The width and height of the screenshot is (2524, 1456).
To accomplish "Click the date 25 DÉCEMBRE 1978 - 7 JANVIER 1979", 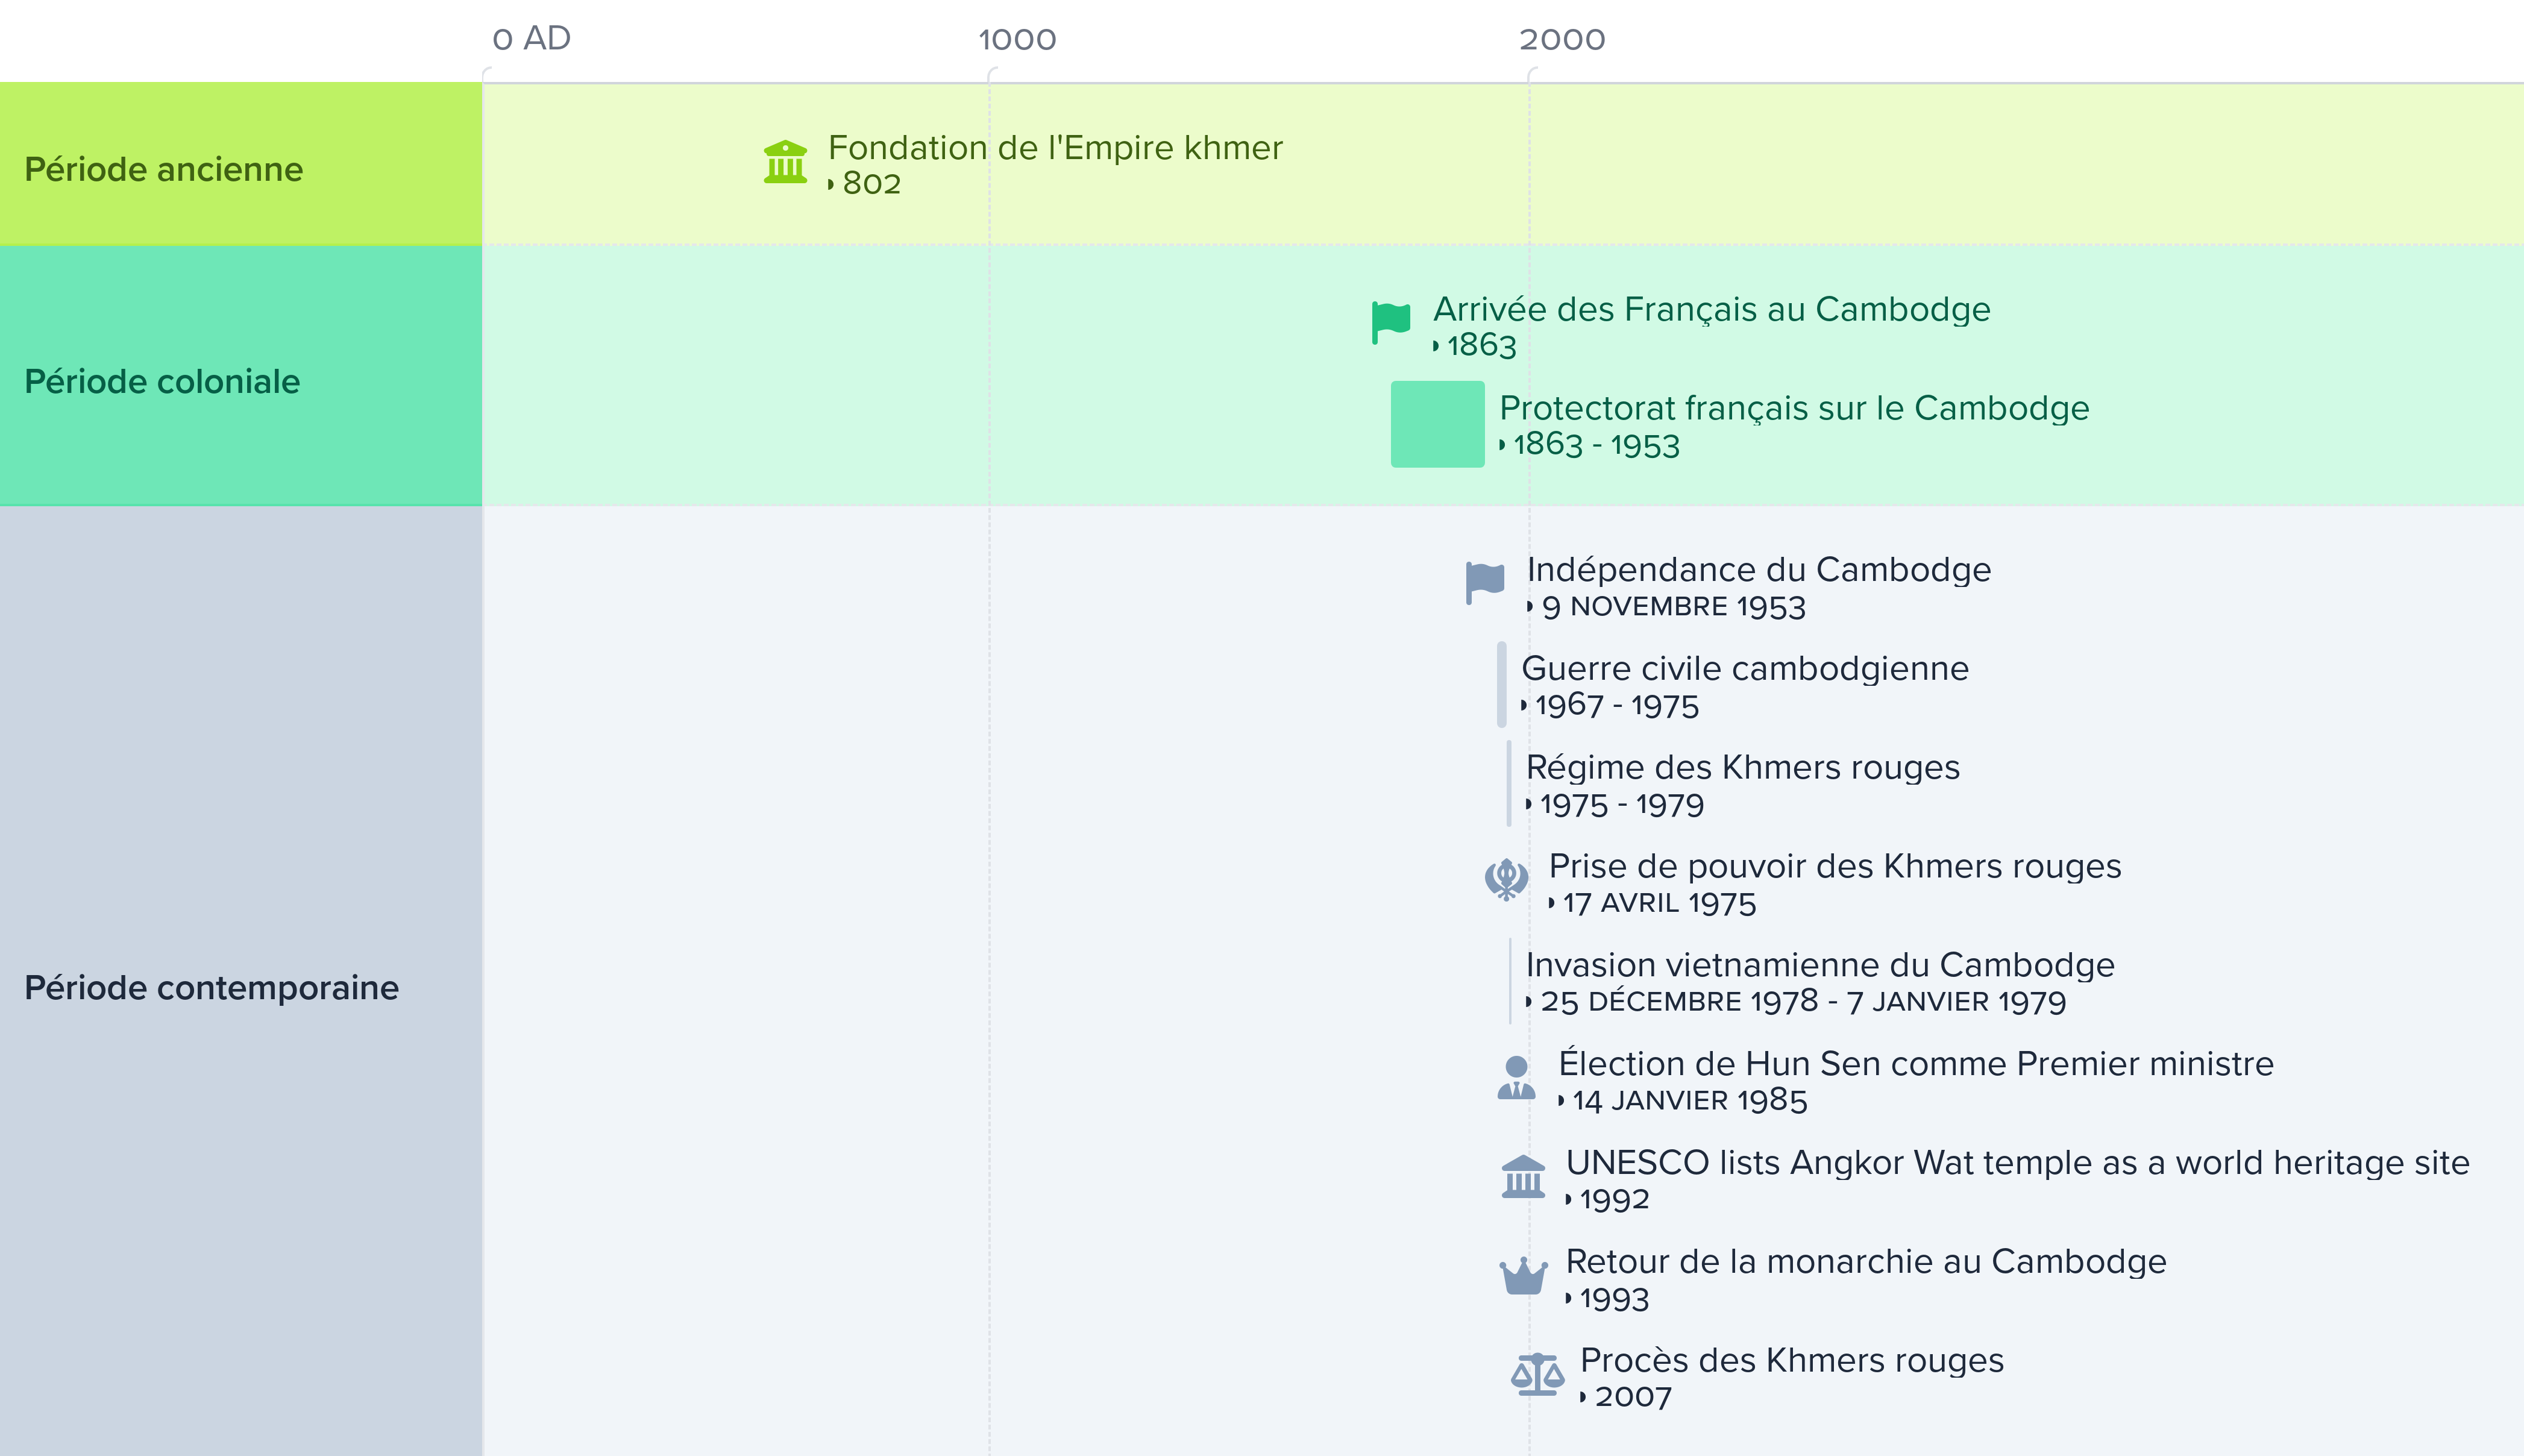I will 1802,1001.
